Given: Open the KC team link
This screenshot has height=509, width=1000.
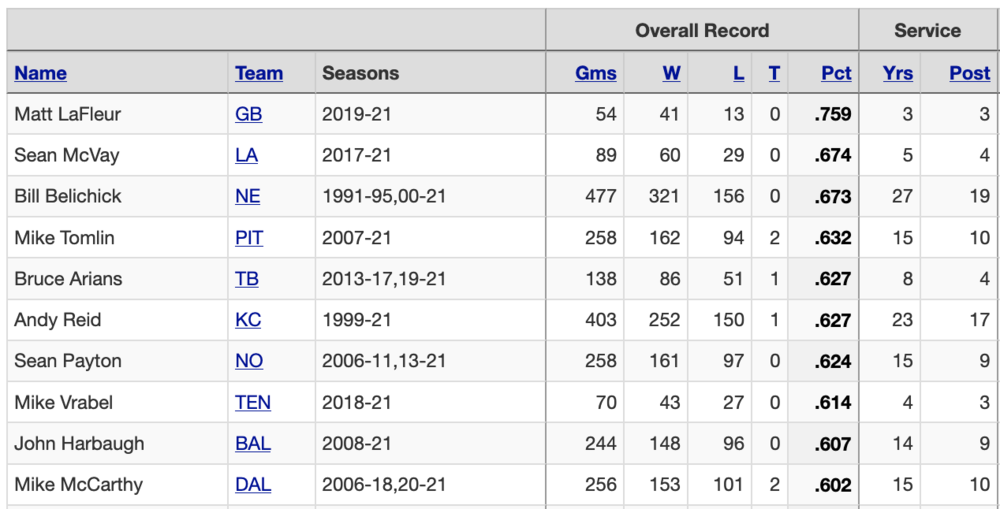Looking at the screenshot, I should coord(248,320).
